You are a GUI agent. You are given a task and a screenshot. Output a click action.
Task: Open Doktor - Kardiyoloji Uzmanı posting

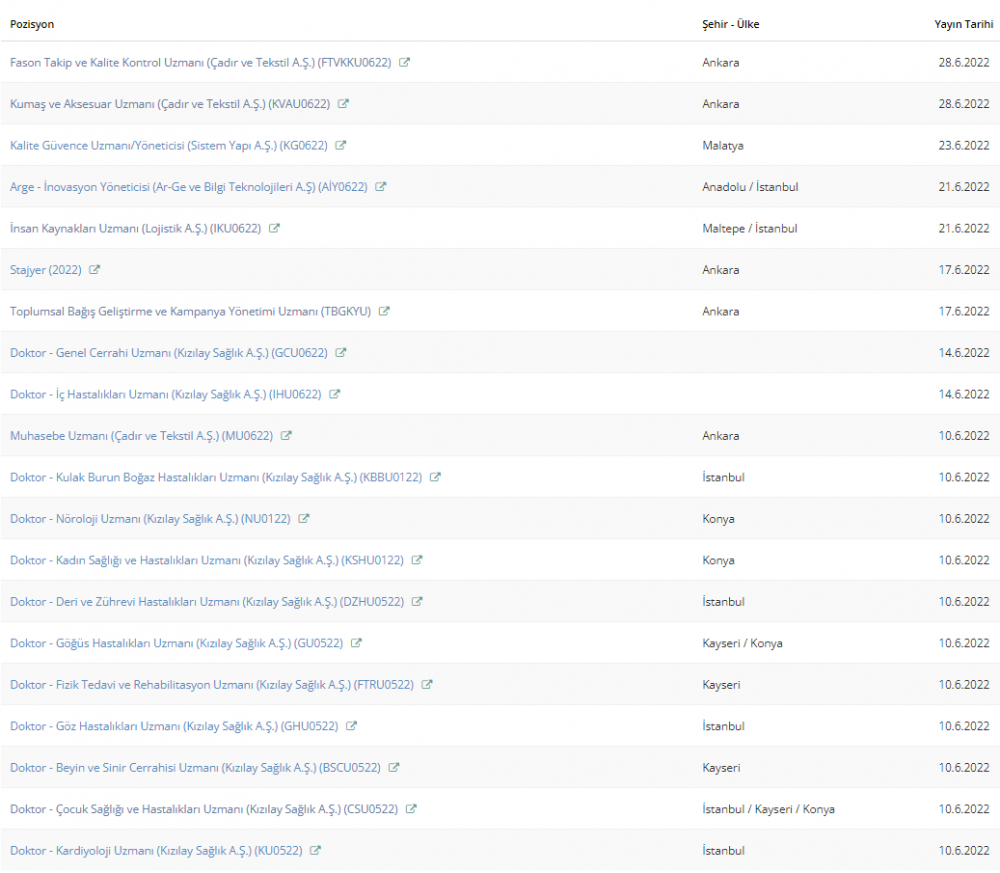click(x=156, y=850)
